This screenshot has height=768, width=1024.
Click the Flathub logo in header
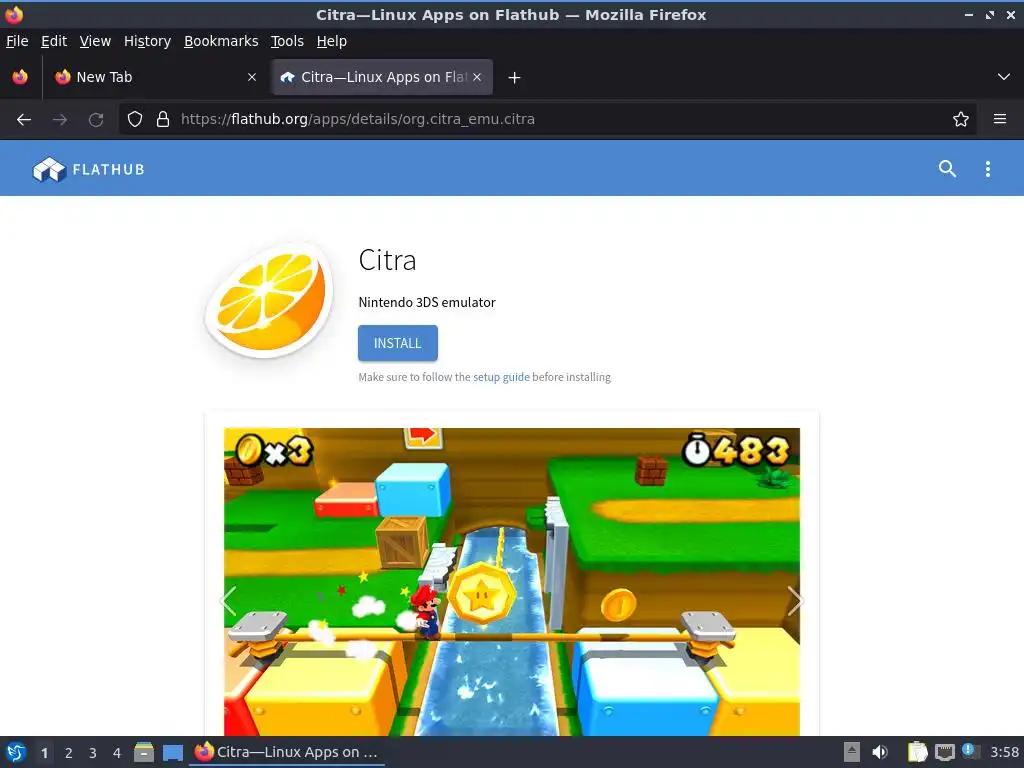coord(89,169)
